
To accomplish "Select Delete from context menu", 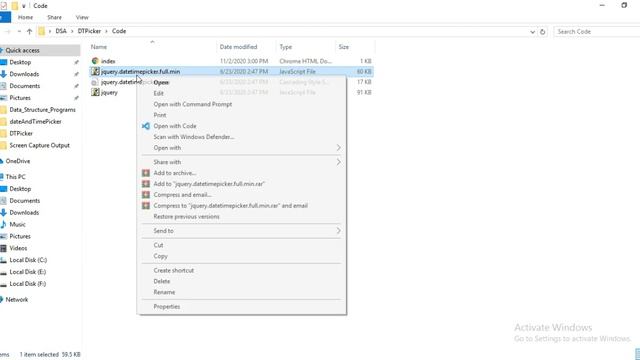I will 241,281.
